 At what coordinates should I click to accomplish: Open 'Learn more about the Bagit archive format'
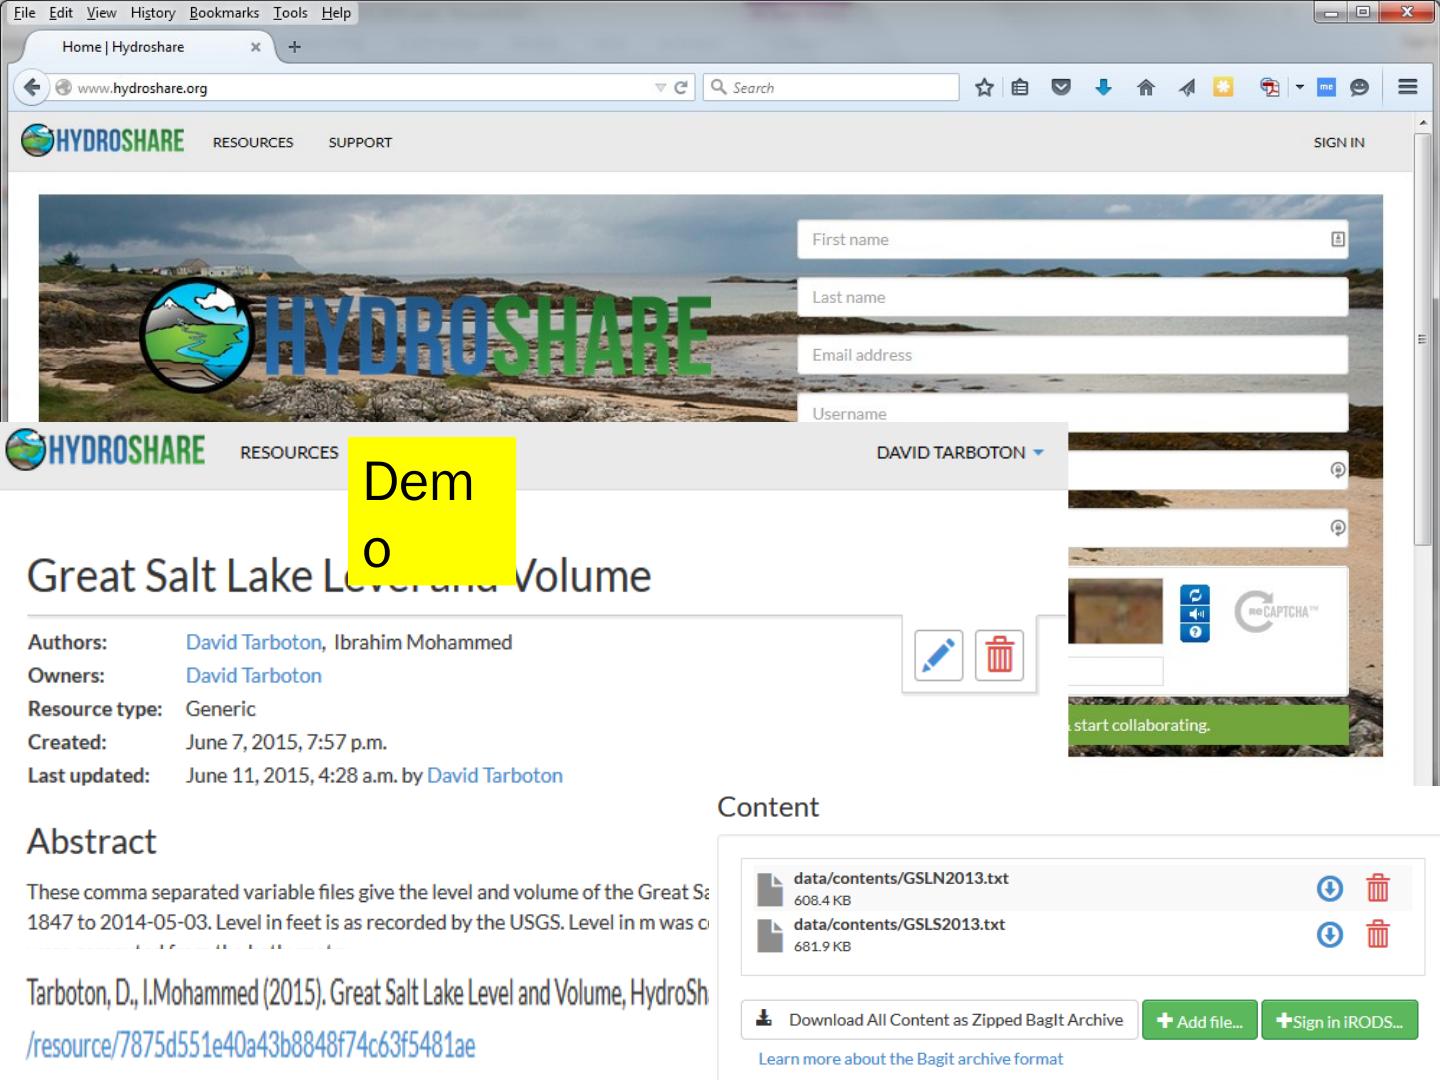tap(910, 1058)
